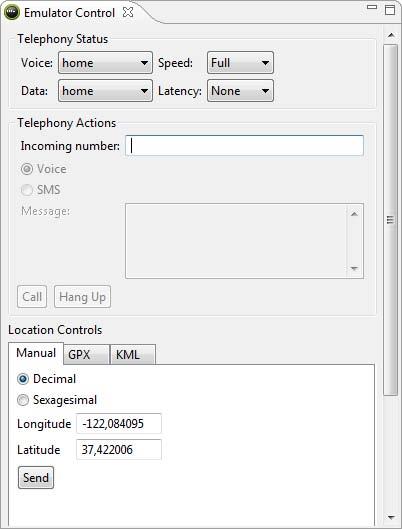Expand the Speed dropdown set to Full
The image size is (402, 529).
pos(240,63)
